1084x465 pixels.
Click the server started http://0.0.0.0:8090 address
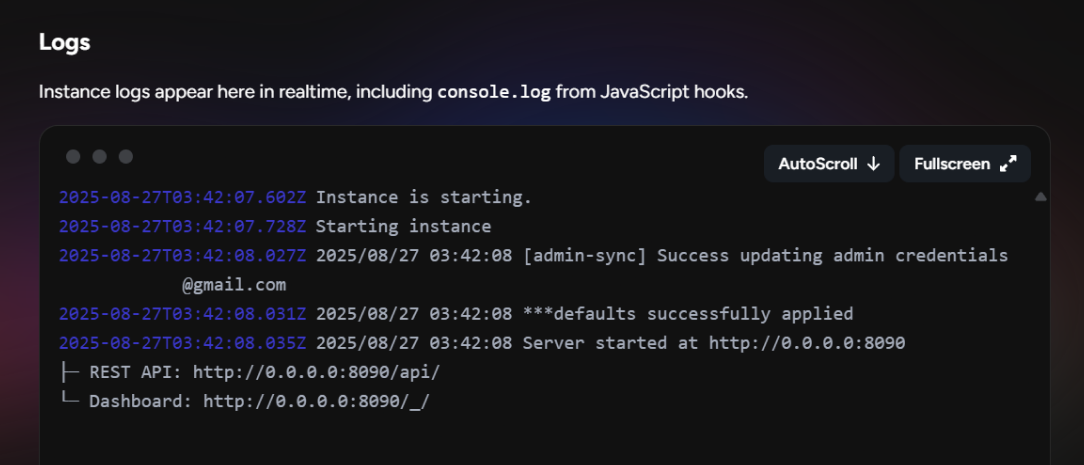[x=807, y=343]
